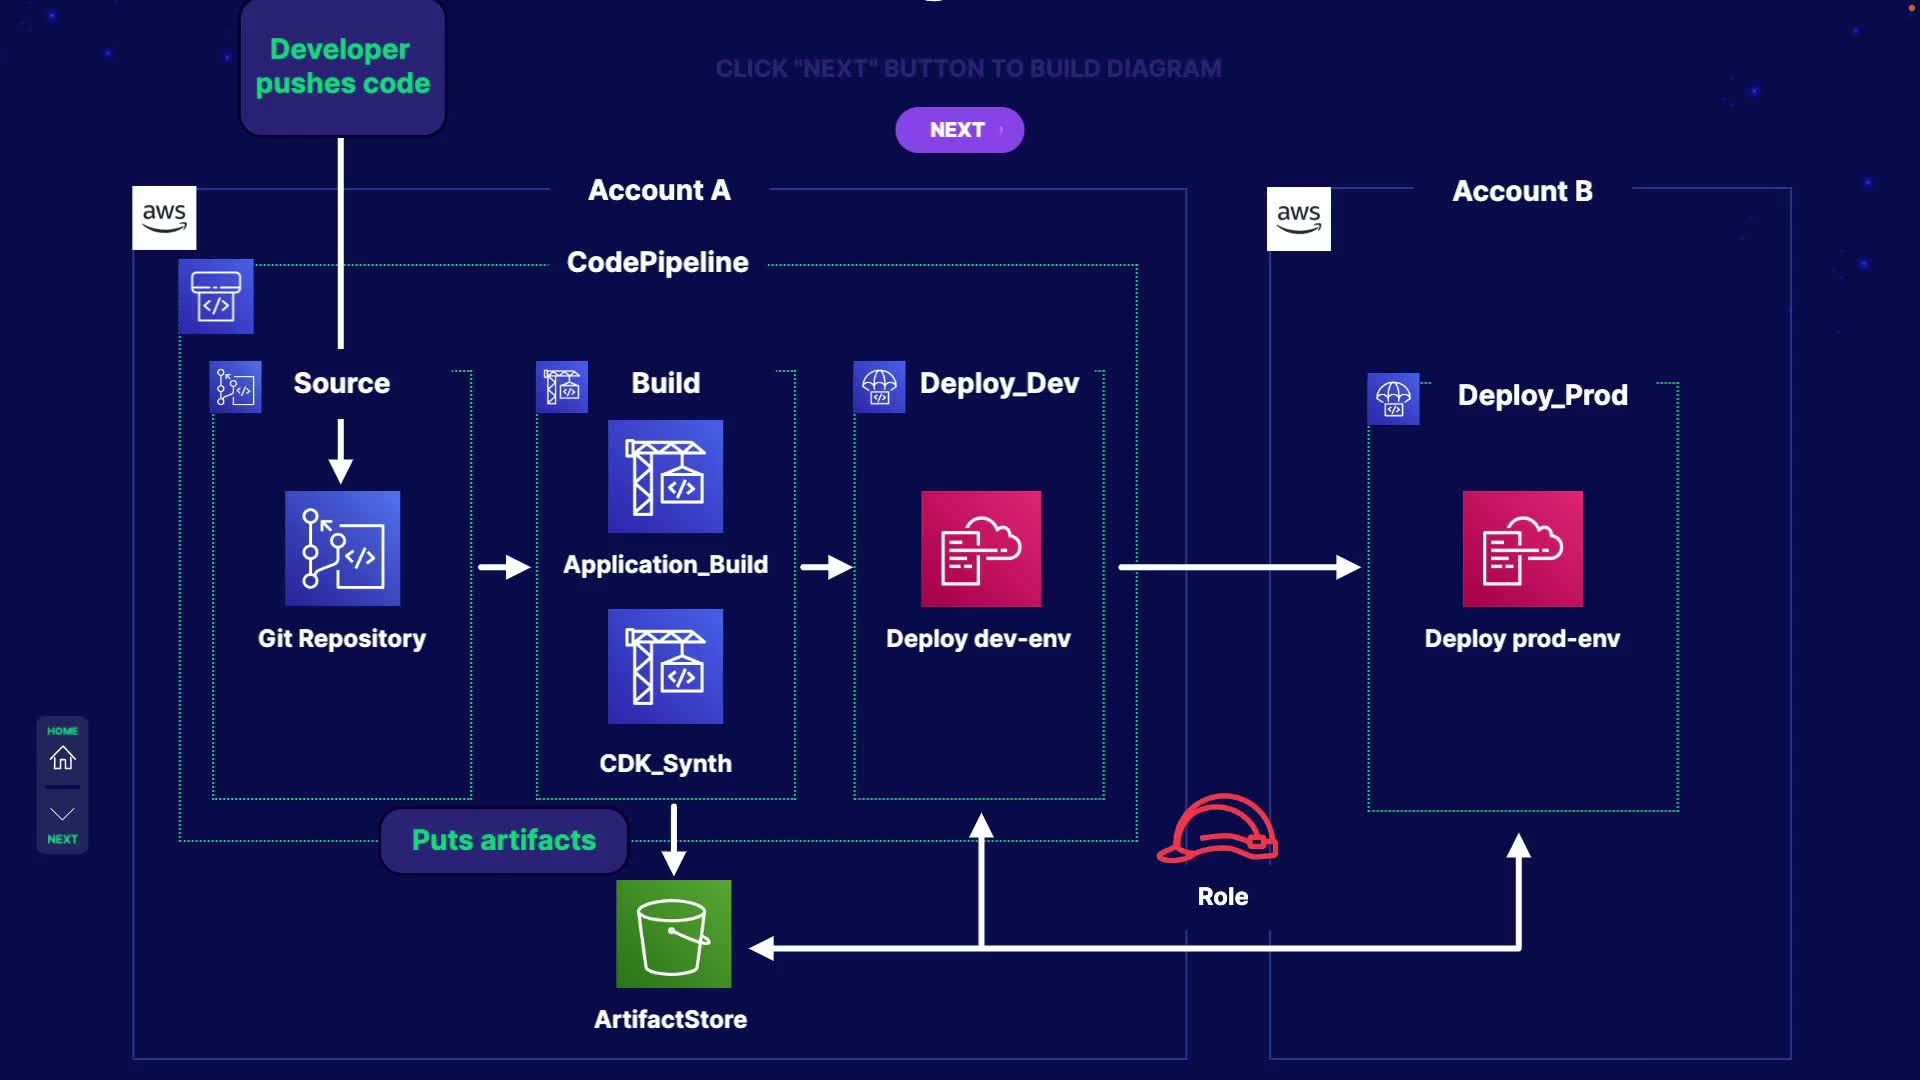Click the NEXT chevron in side navigation
Screen dimensions: 1920x1080
click(62, 814)
